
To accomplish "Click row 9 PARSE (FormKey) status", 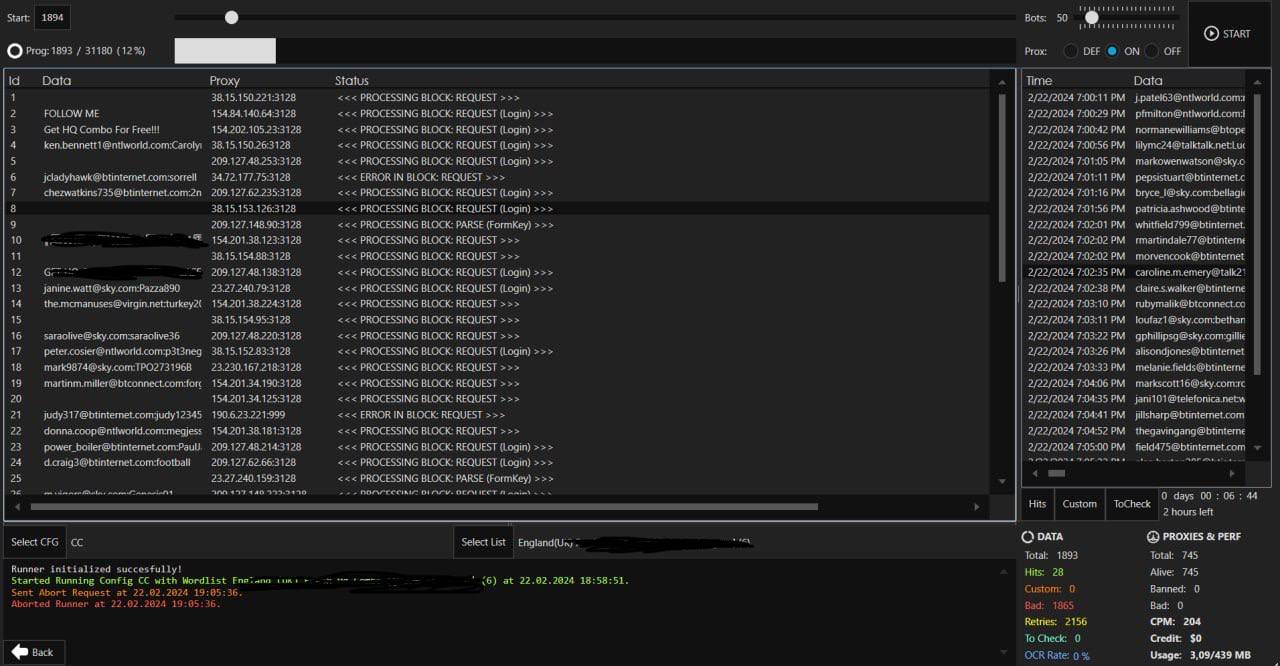I will click(x=445, y=225).
